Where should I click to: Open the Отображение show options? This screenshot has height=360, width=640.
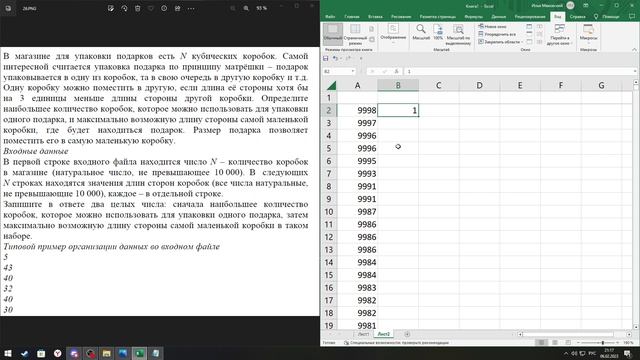coord(393,33)
